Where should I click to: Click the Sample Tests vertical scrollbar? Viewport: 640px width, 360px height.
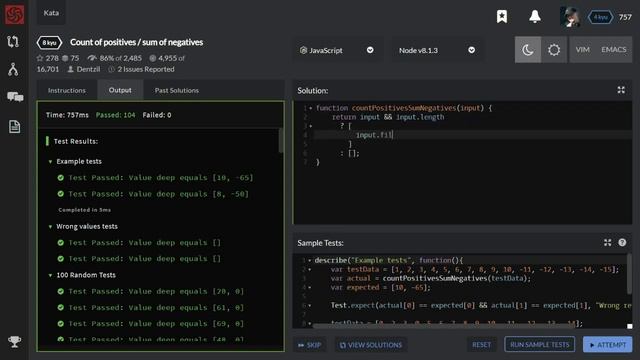(629, 273)
